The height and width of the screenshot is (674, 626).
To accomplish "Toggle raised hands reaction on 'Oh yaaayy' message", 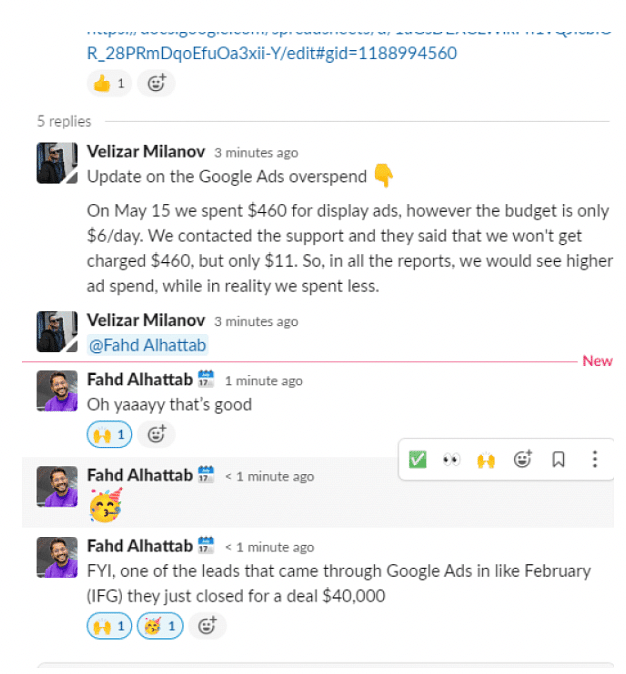I will (x=109, y=434).
